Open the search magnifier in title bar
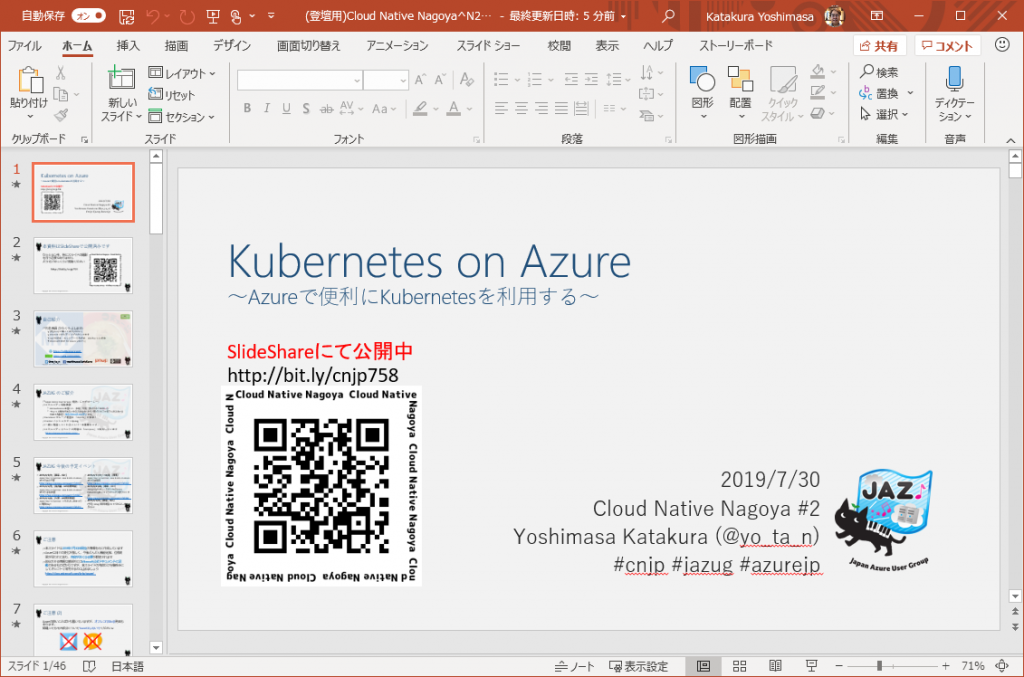This screenshot has height=677, width=1024. point(668,16)
